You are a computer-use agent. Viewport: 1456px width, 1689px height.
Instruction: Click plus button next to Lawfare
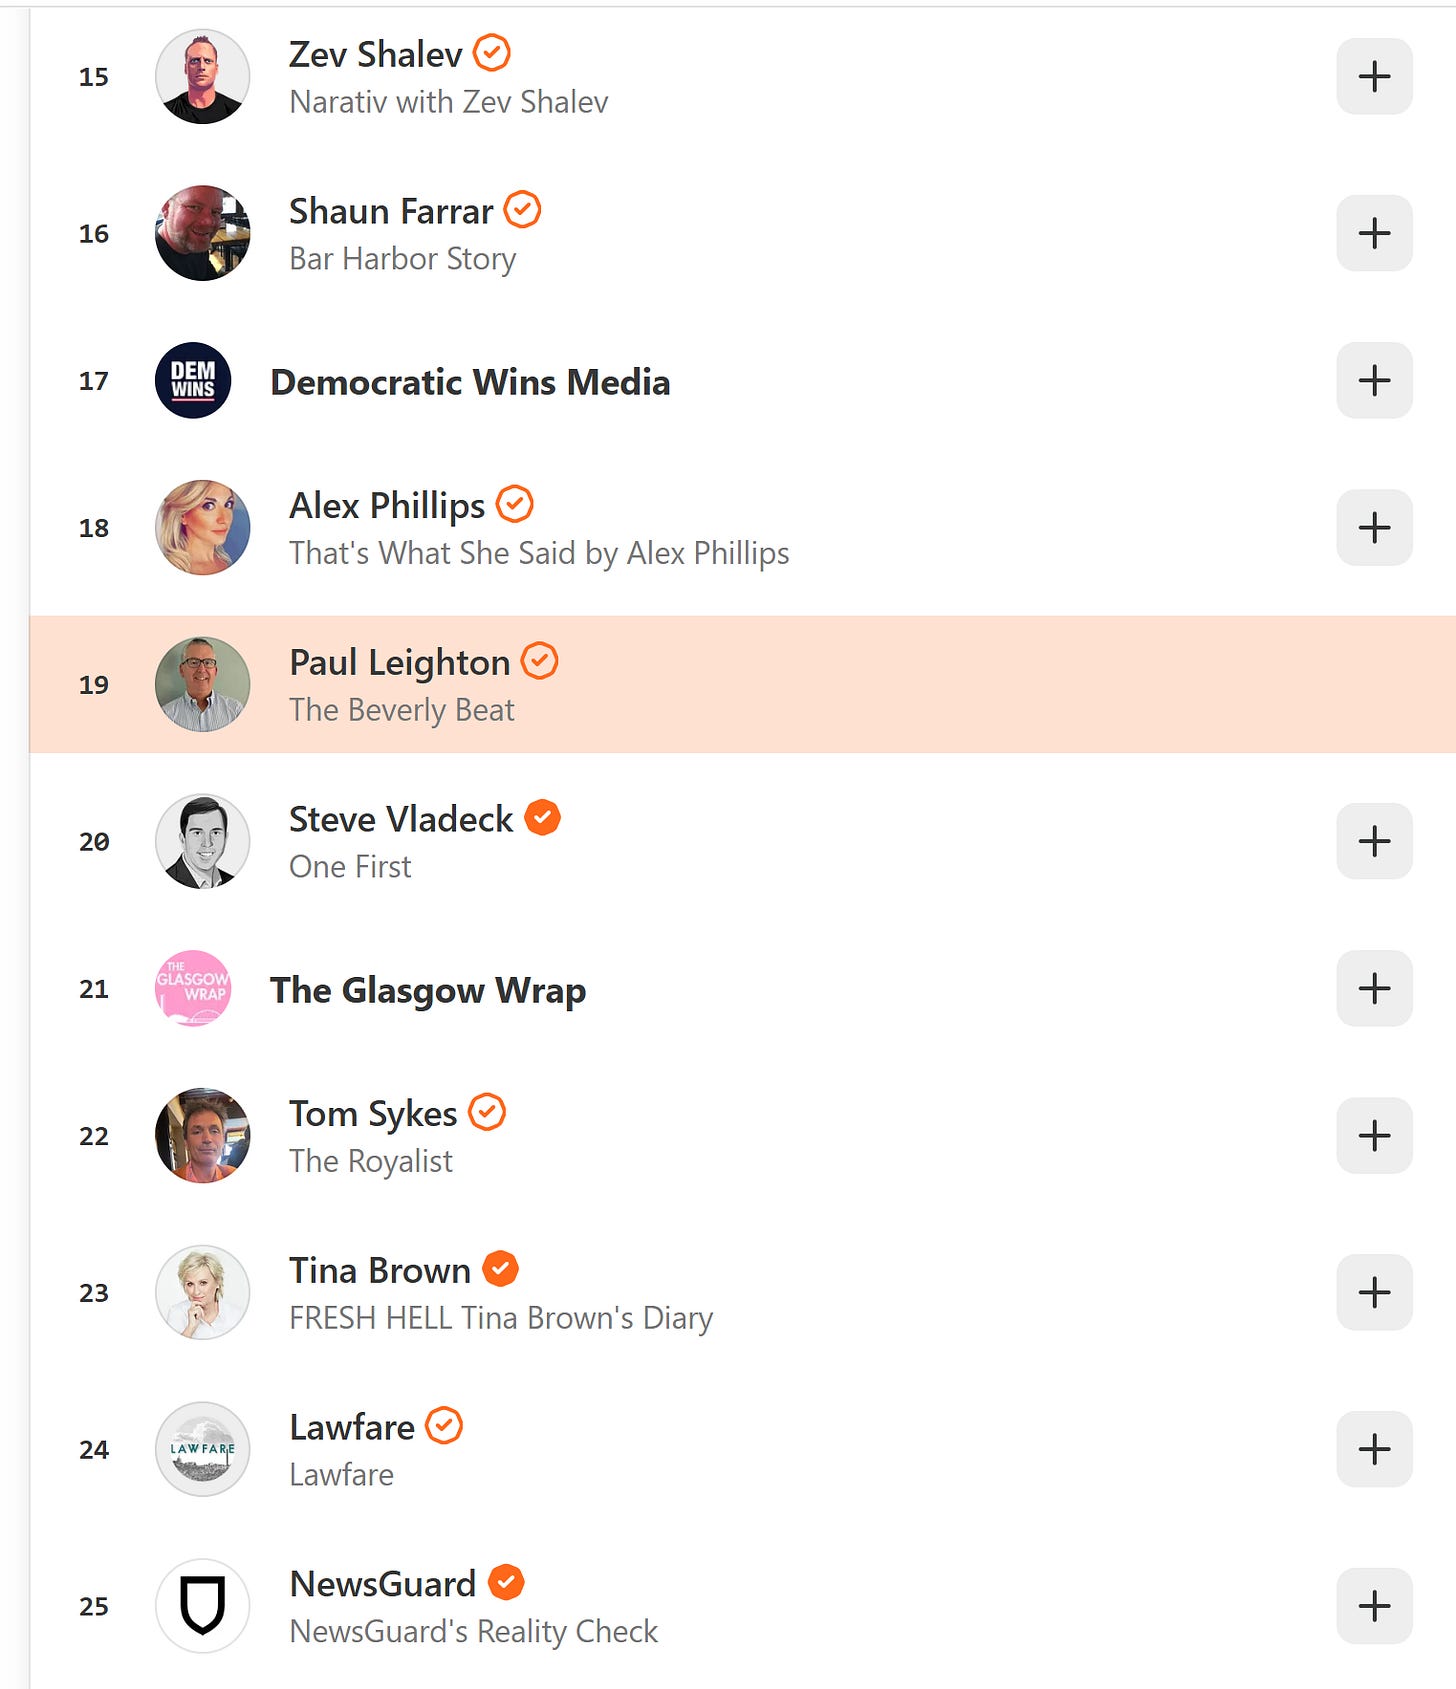[x=1374, y=1449]
